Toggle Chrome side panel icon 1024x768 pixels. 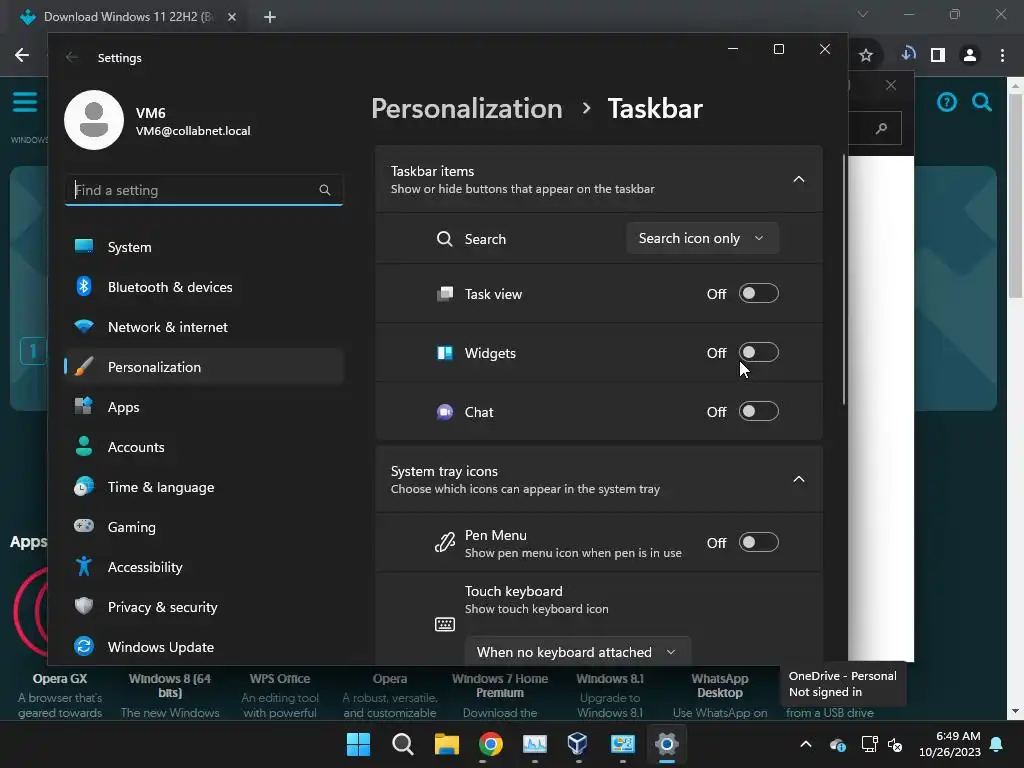938,55
